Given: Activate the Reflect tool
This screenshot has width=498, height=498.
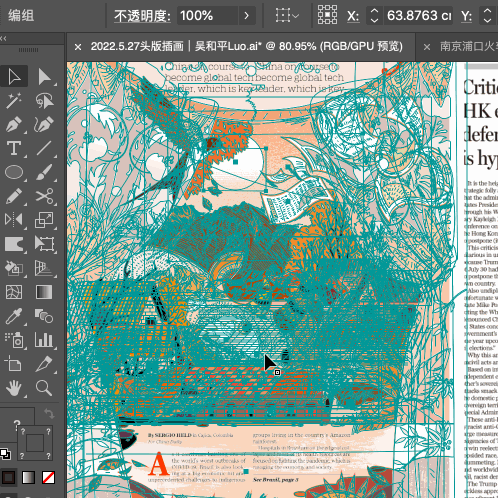Looking at the screenshot, I should pyautogui.click(x=14, y=220).
